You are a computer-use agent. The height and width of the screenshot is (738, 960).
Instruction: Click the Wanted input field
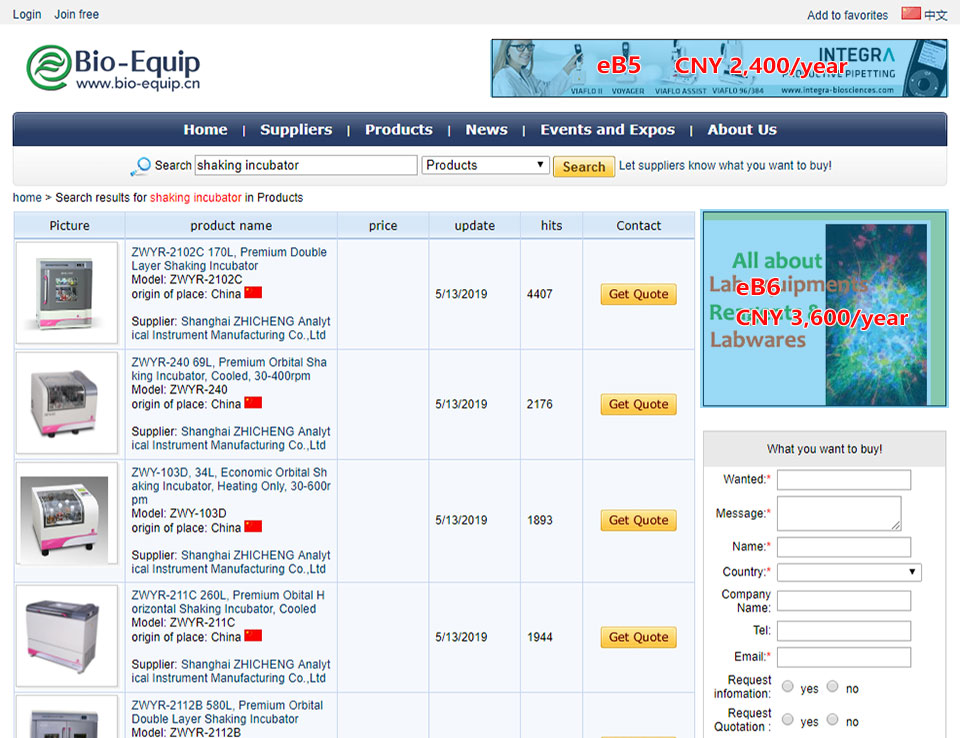843,480
